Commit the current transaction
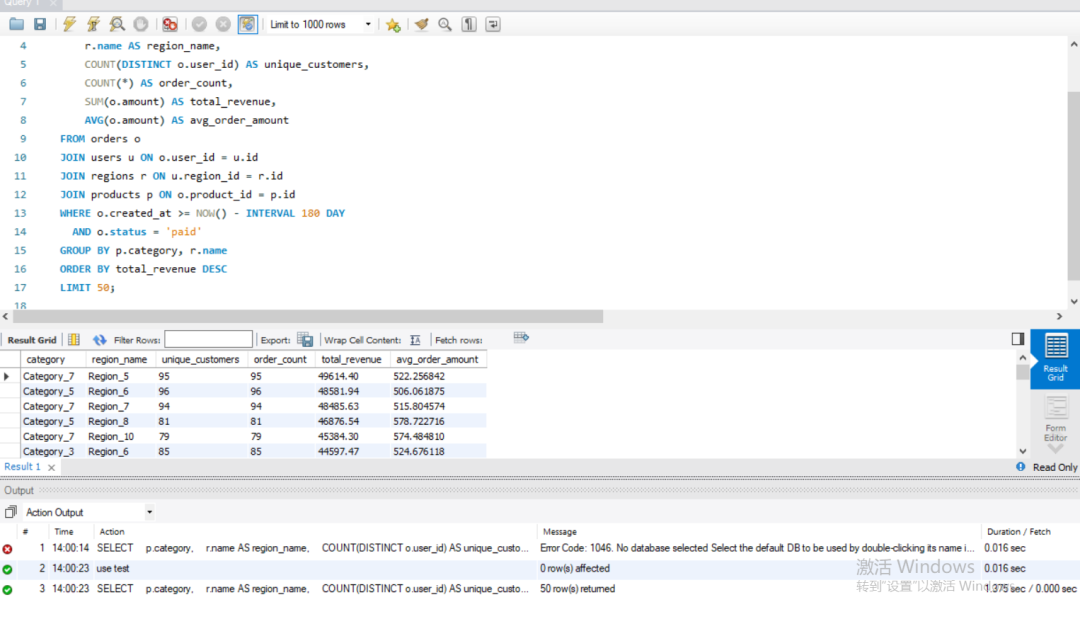1080x619 pixels. click(x=199, y=25)
